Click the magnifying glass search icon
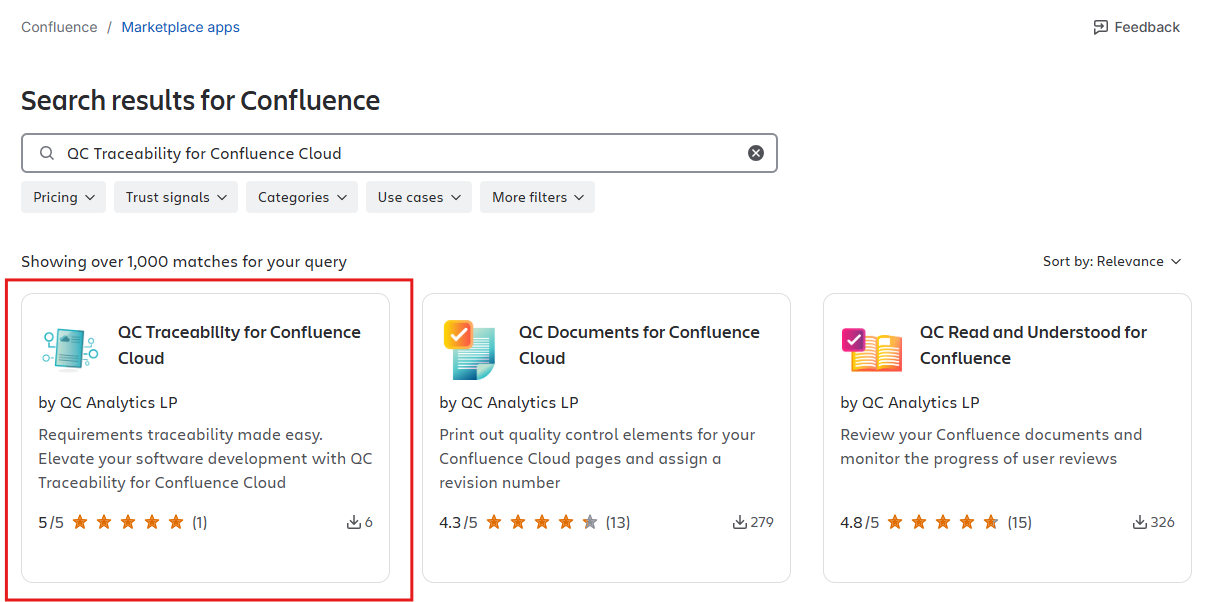Screen dimensions: 1212x602 pos(46,153)
